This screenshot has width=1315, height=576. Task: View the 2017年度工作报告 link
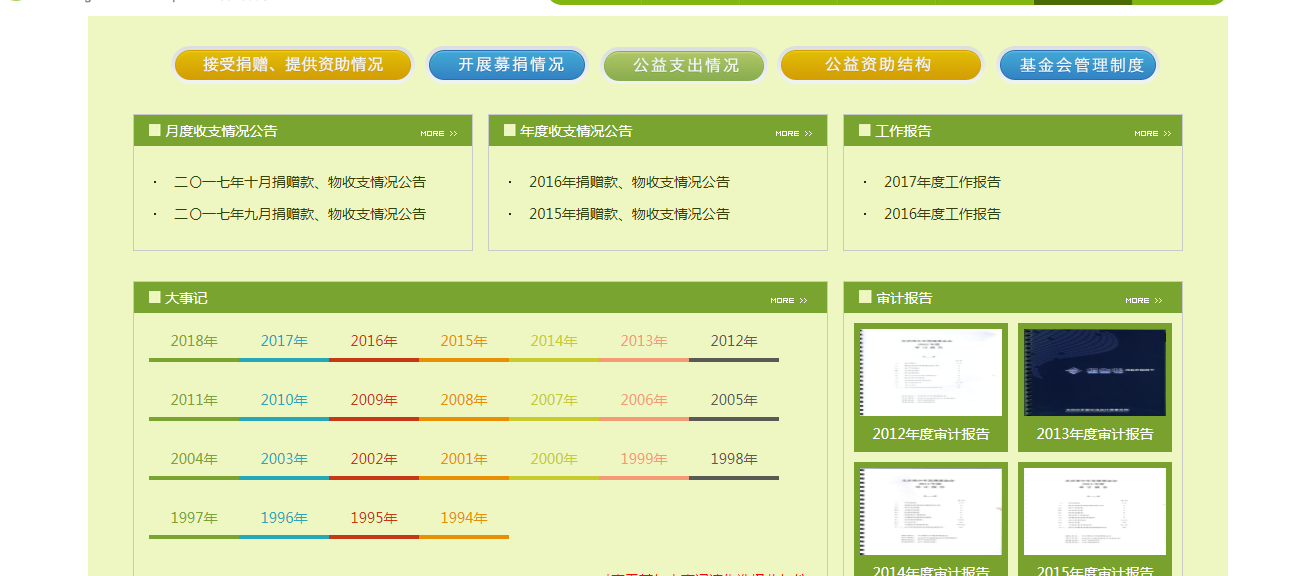click(x=942, y=182)
